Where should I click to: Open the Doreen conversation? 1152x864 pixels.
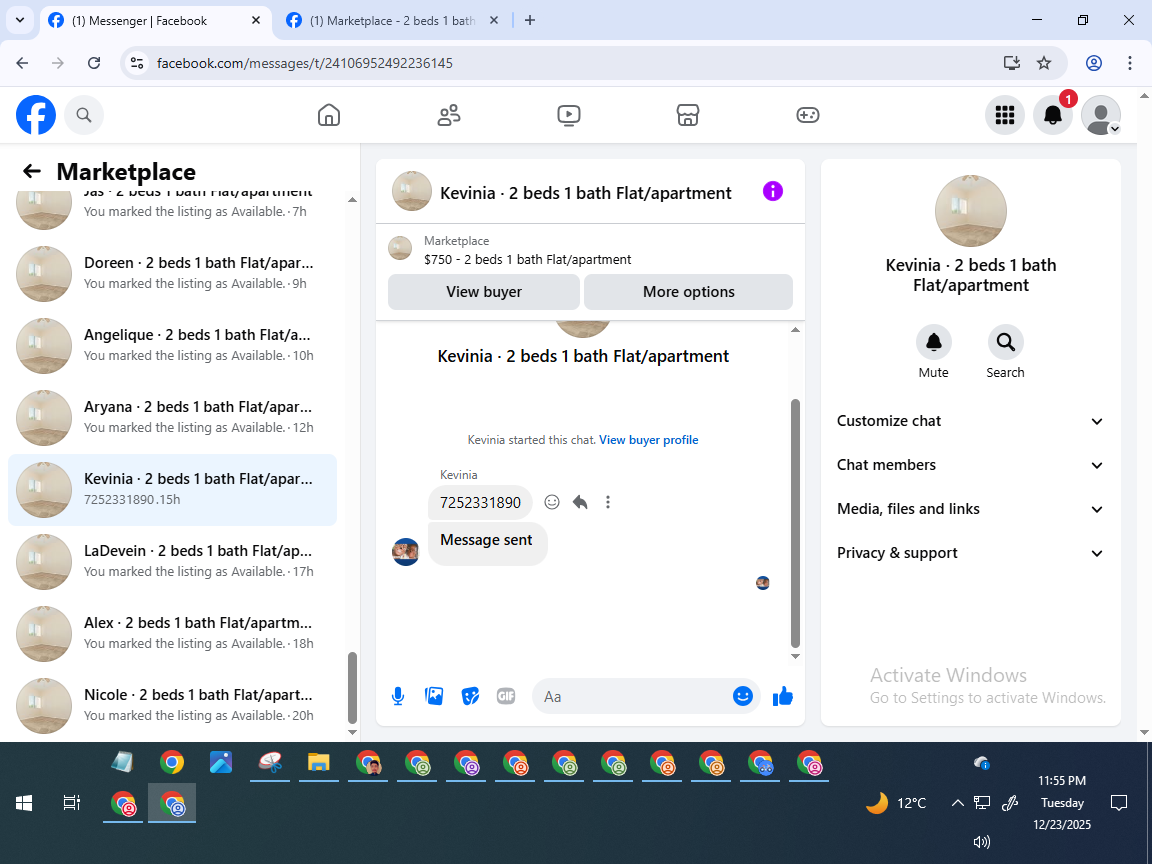coord(173,273)
